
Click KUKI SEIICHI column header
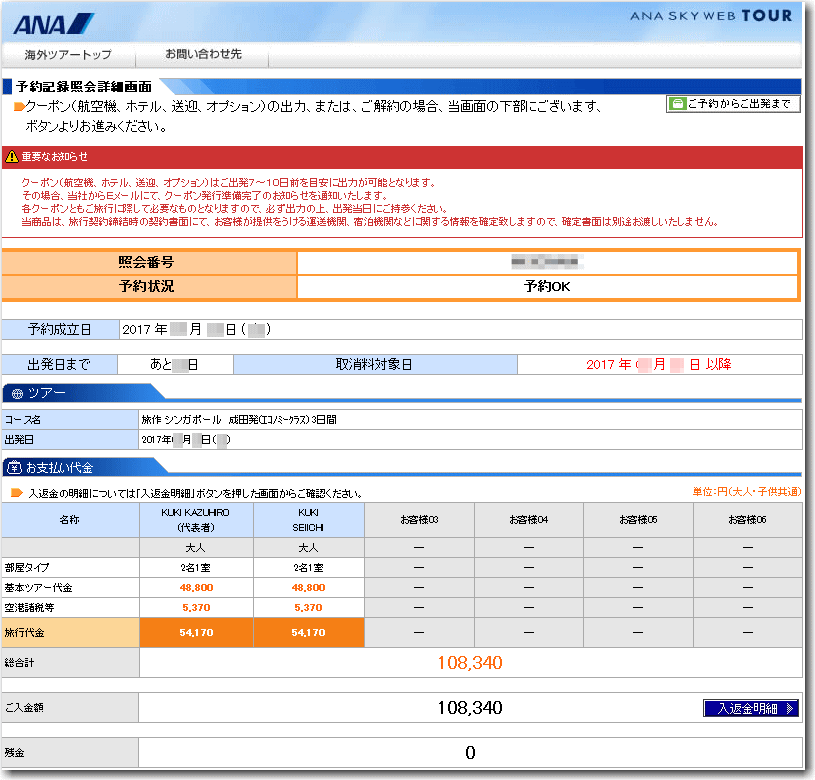308,520
